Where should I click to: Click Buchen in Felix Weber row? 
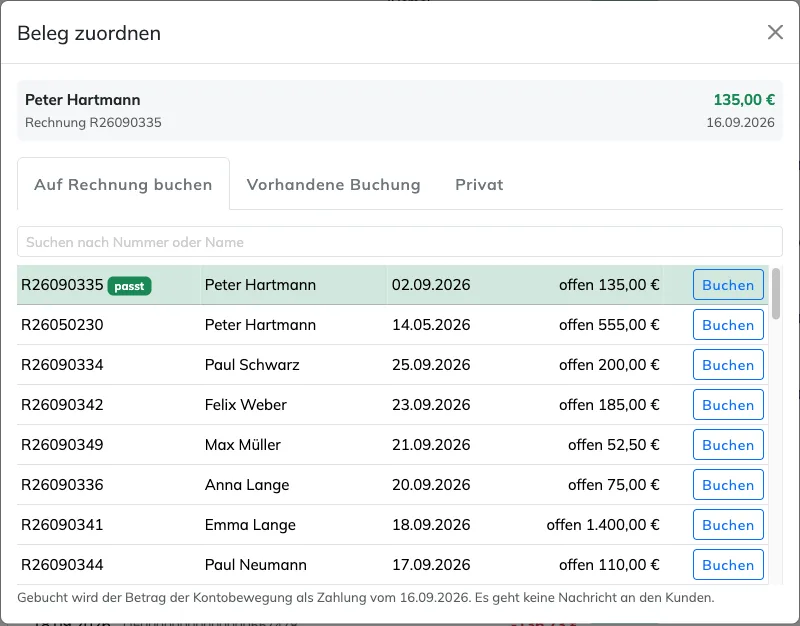point(728,405)
